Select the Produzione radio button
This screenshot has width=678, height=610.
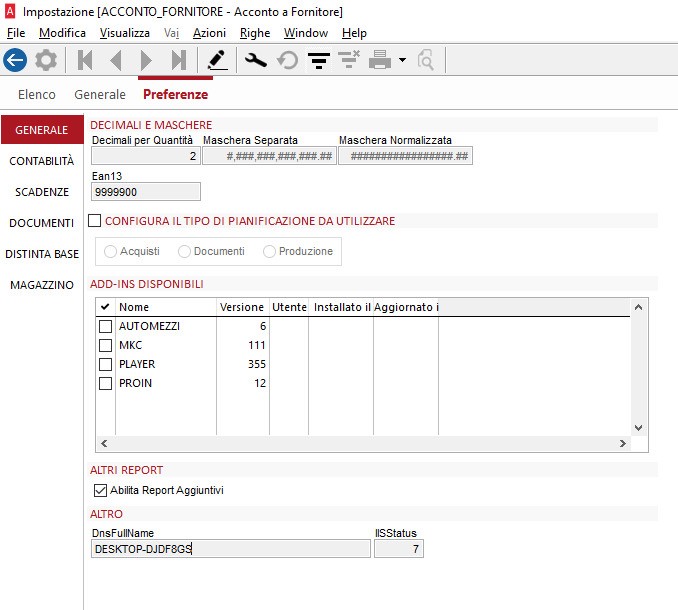(x=269, y=251)
